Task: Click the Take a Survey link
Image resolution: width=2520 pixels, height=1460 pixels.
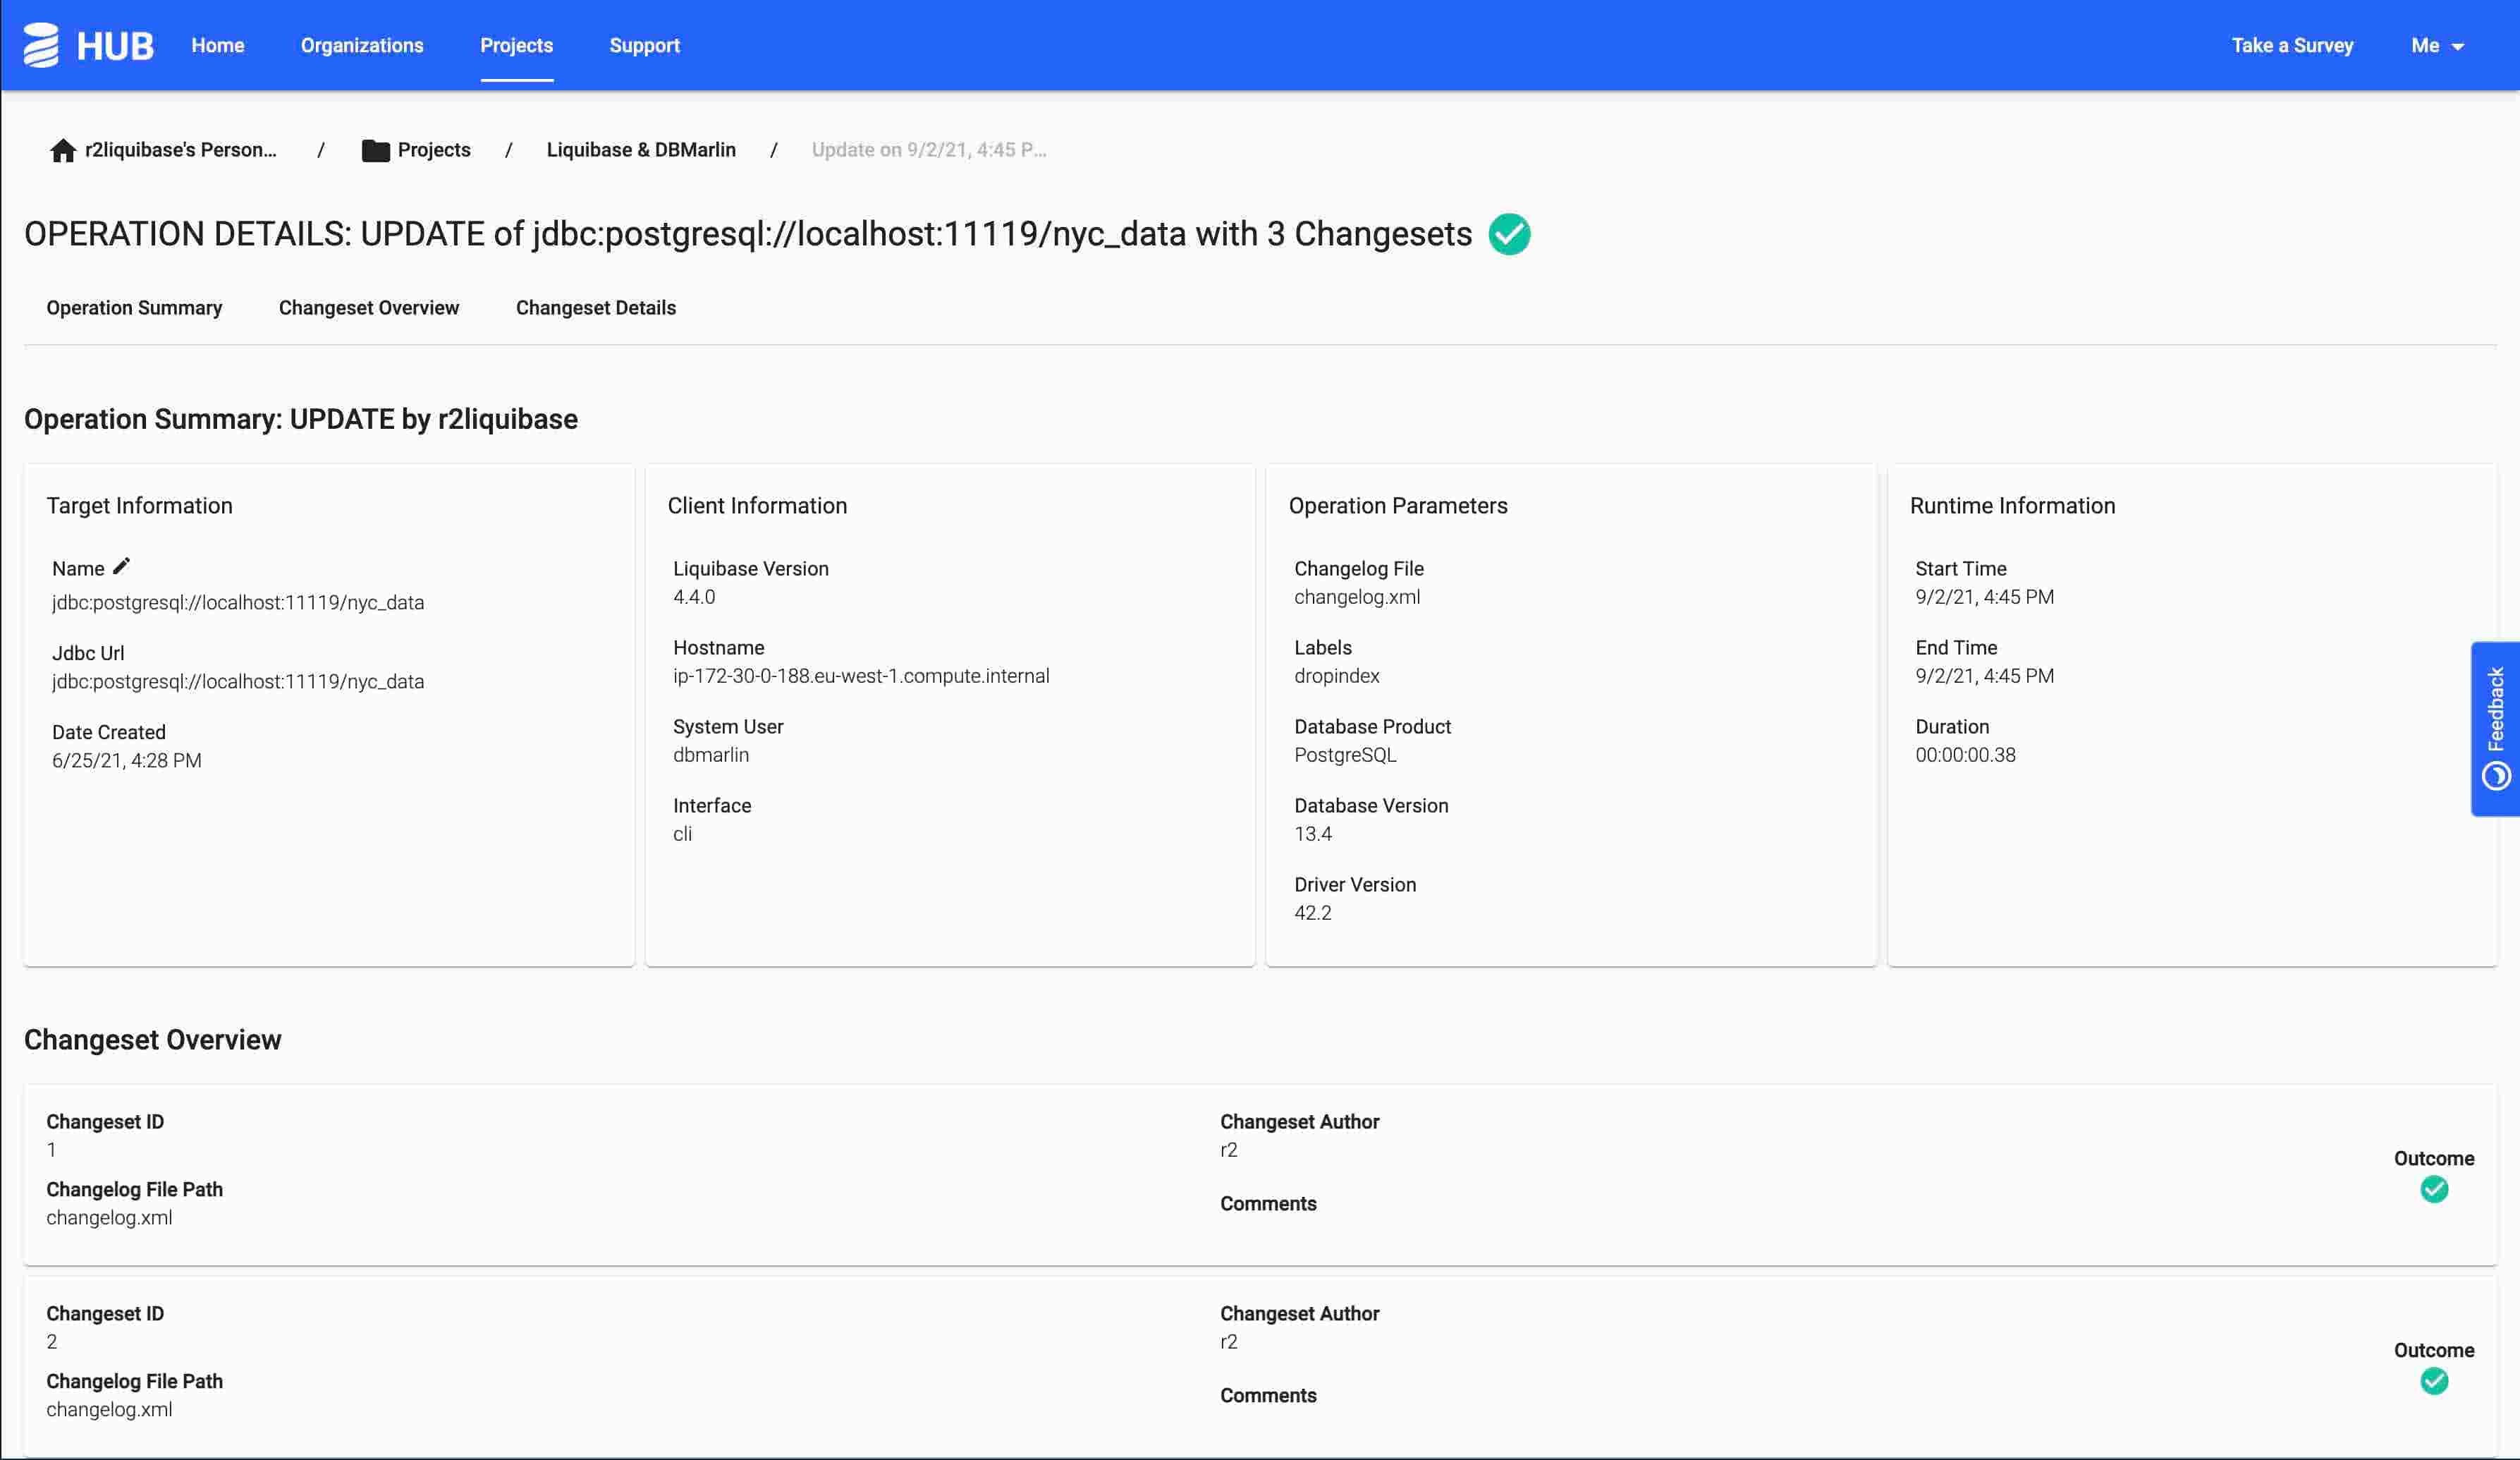Action: pyautogui.click(x=2292, y=46)
